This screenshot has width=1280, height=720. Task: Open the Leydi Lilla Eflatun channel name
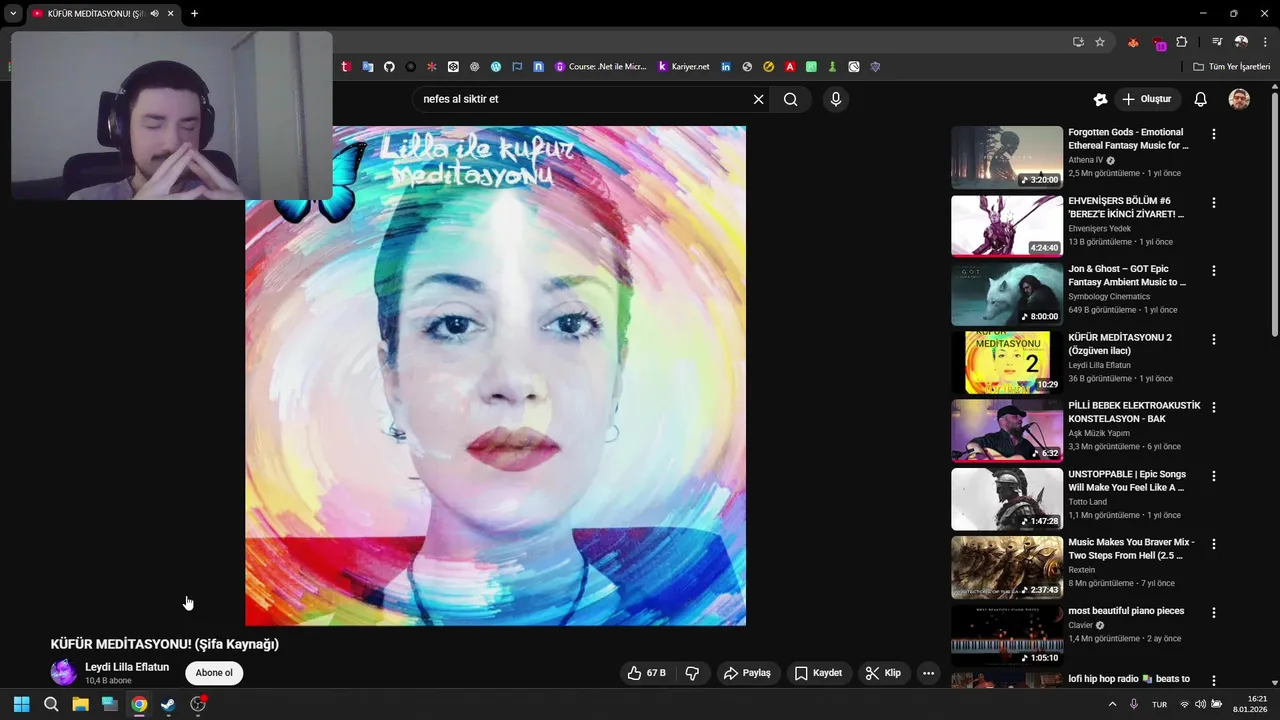127,667
